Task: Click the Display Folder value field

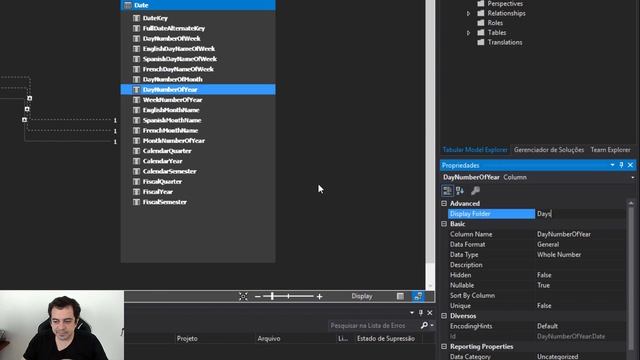Action: (x=580, y=213)
